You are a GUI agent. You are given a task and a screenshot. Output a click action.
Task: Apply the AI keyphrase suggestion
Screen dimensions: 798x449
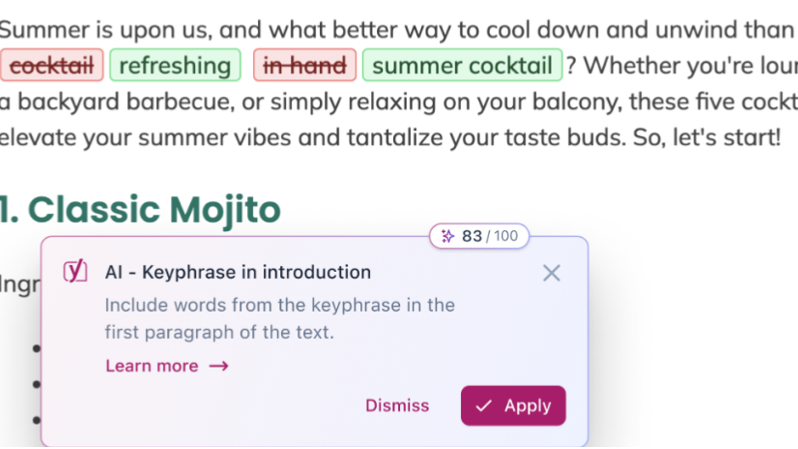pyautogui.click(x=513, y=406)
